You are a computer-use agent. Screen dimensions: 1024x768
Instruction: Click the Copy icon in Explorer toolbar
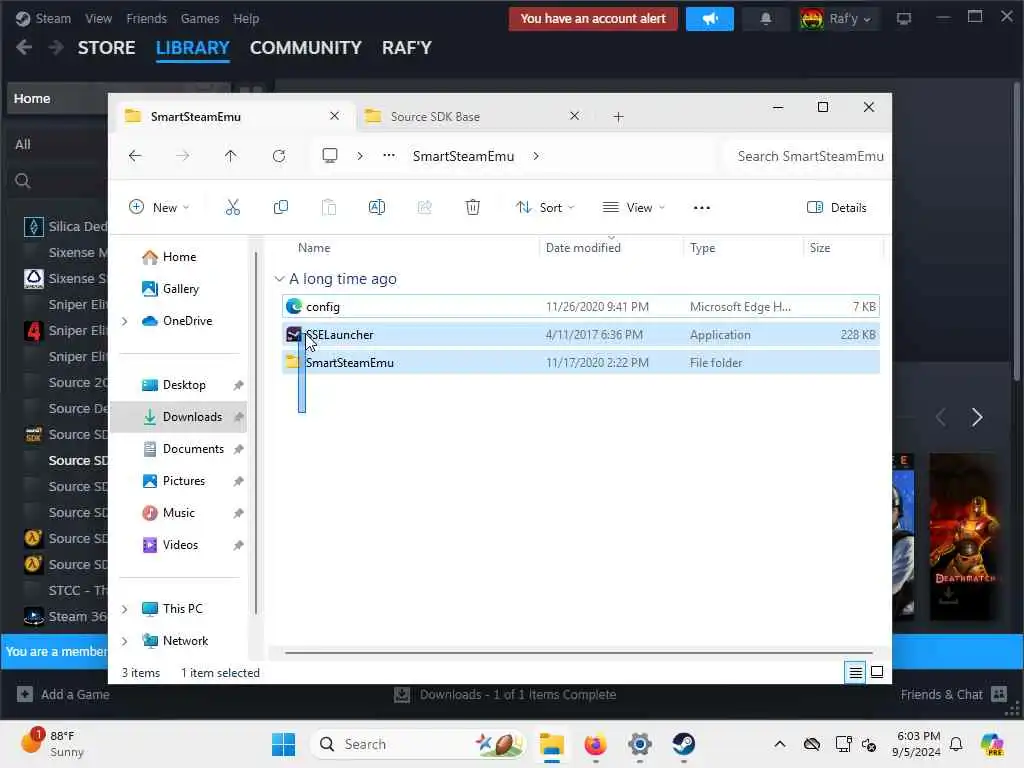point(281,208)
